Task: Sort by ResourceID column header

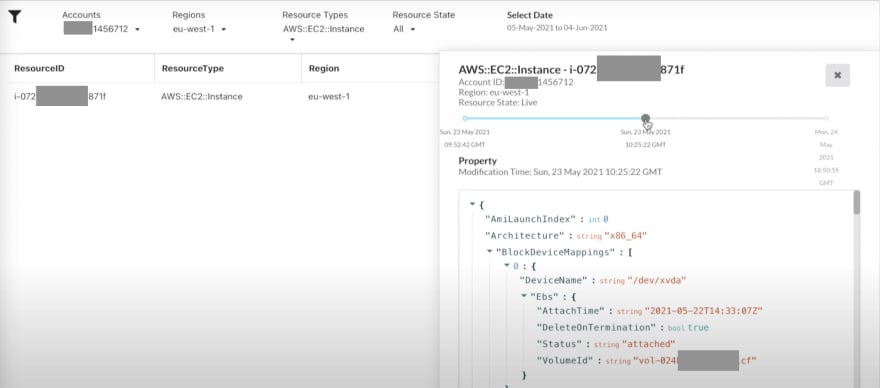Action: [39, 69]
